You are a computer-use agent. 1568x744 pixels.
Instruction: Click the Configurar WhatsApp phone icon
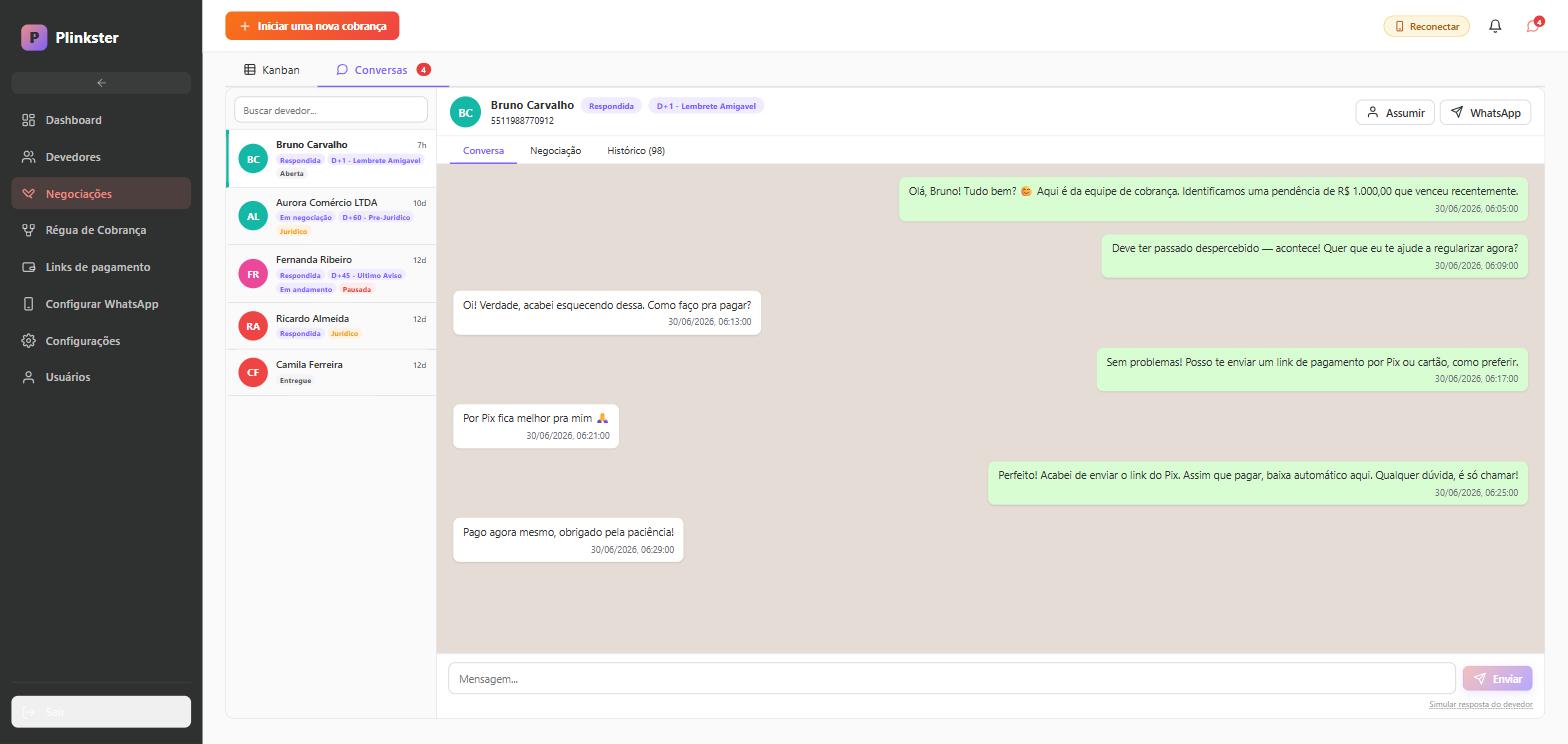click(28, 304)
